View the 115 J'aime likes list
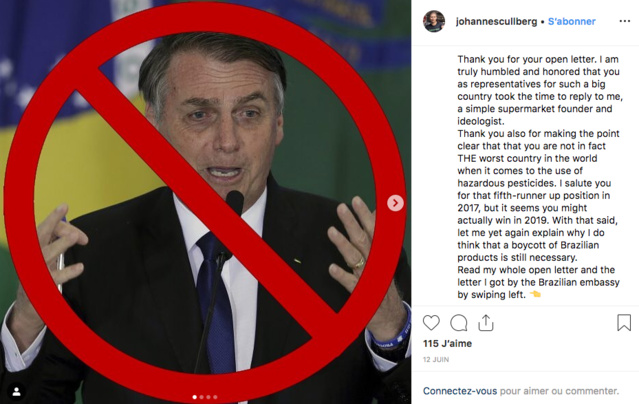The width and height of the screenshot is (639, 404). 447,344
